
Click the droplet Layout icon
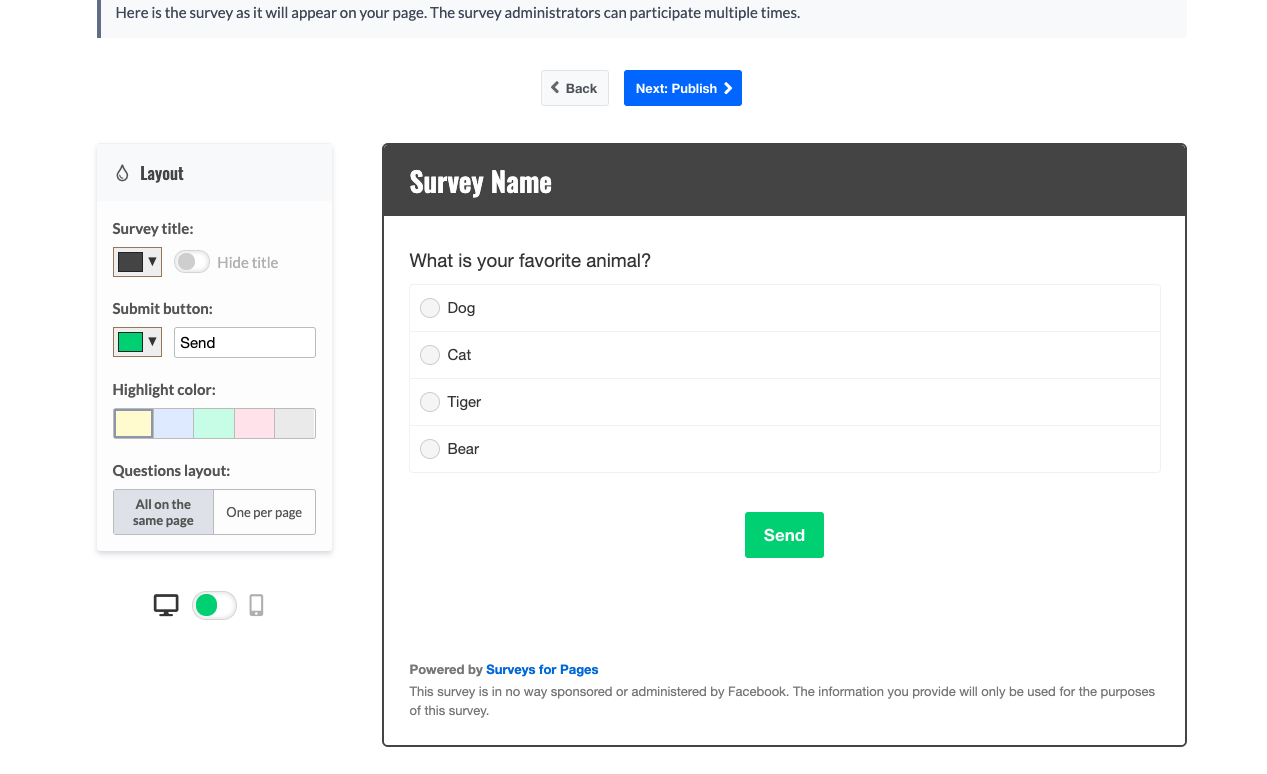[x=122, y=173]
